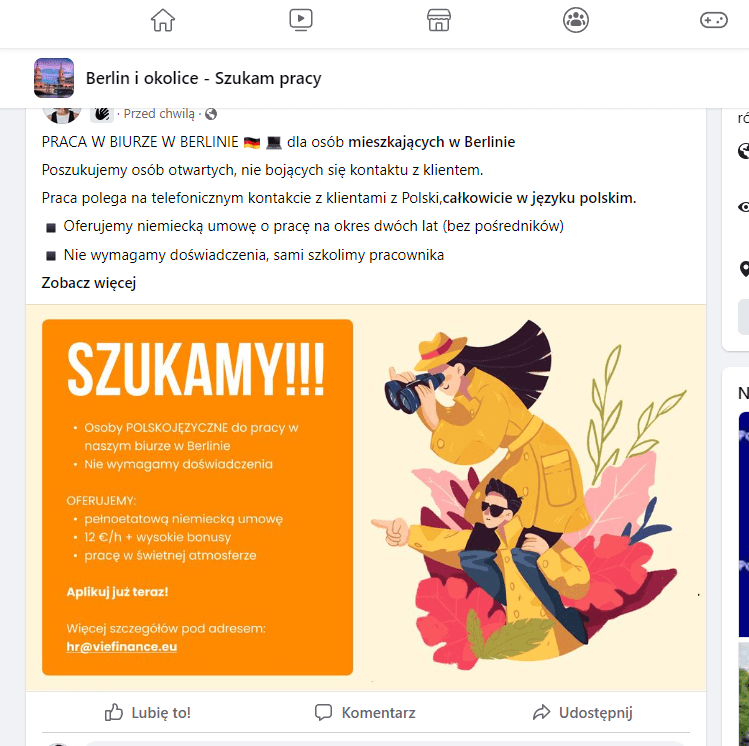Share post with Udostępnij
The image size is (749, 746).
(x=583, y=713)
